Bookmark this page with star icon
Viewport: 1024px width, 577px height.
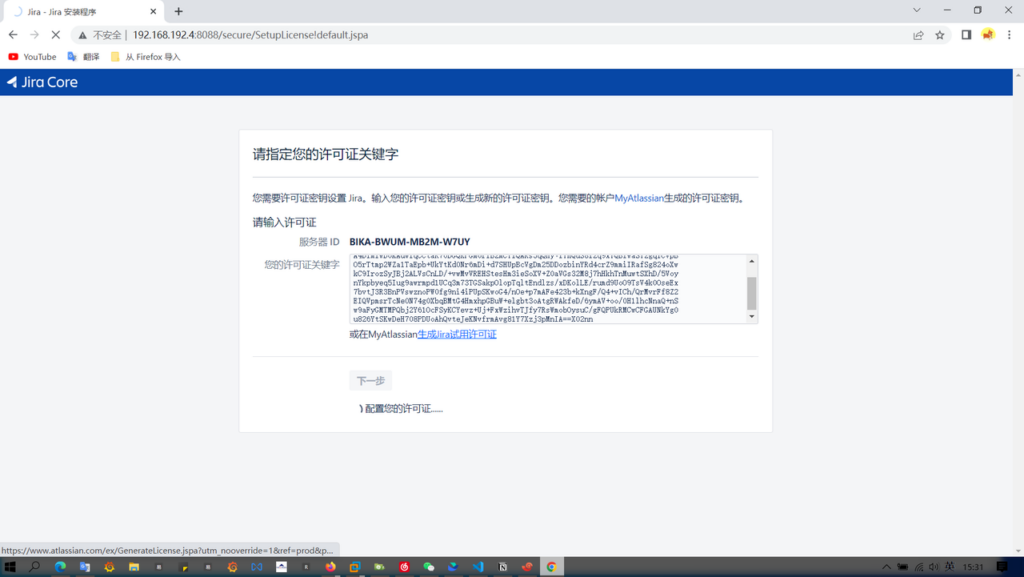coord(940,35)
